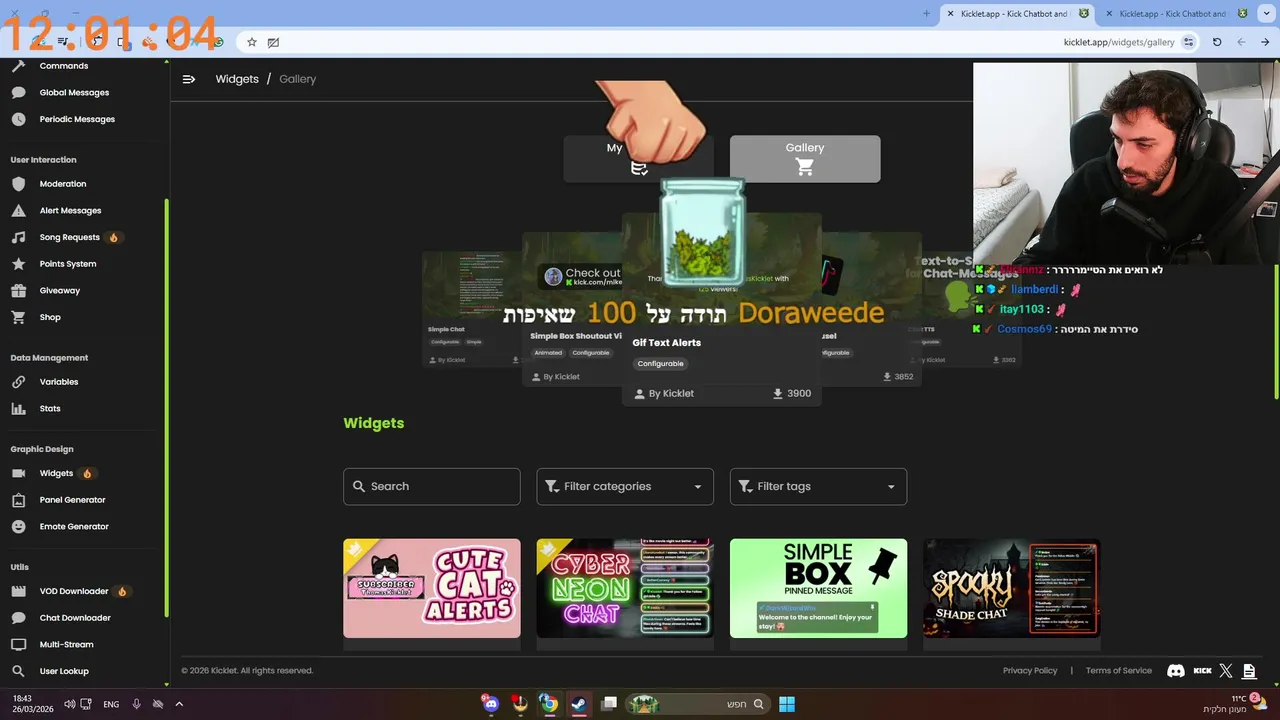The width and height of the screenshot is (1280, 720).
Task: Click the Global Messages chat bubble icon
Action: coord(18,93)
